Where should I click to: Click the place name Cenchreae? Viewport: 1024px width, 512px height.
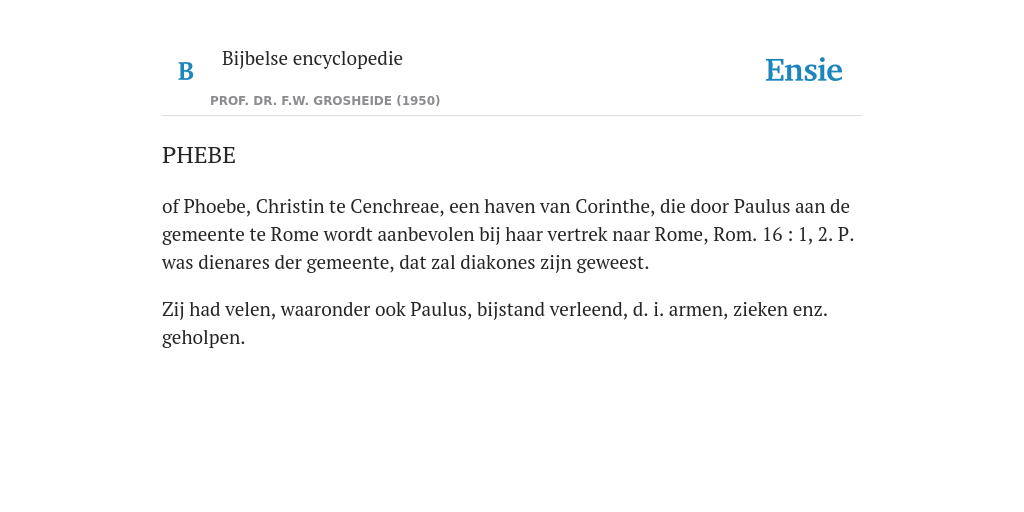tap(397, 206)
